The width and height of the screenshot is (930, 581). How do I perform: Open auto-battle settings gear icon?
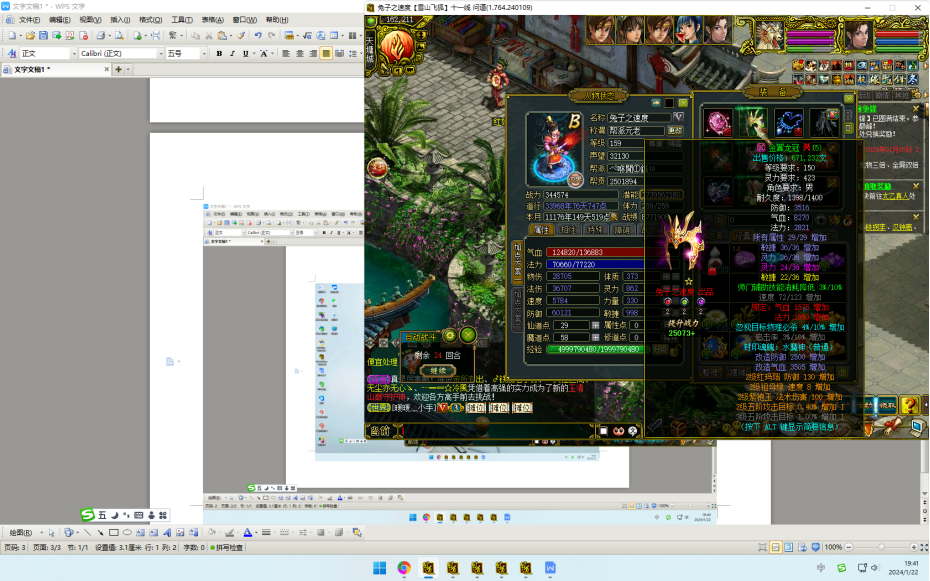(450, 336)
